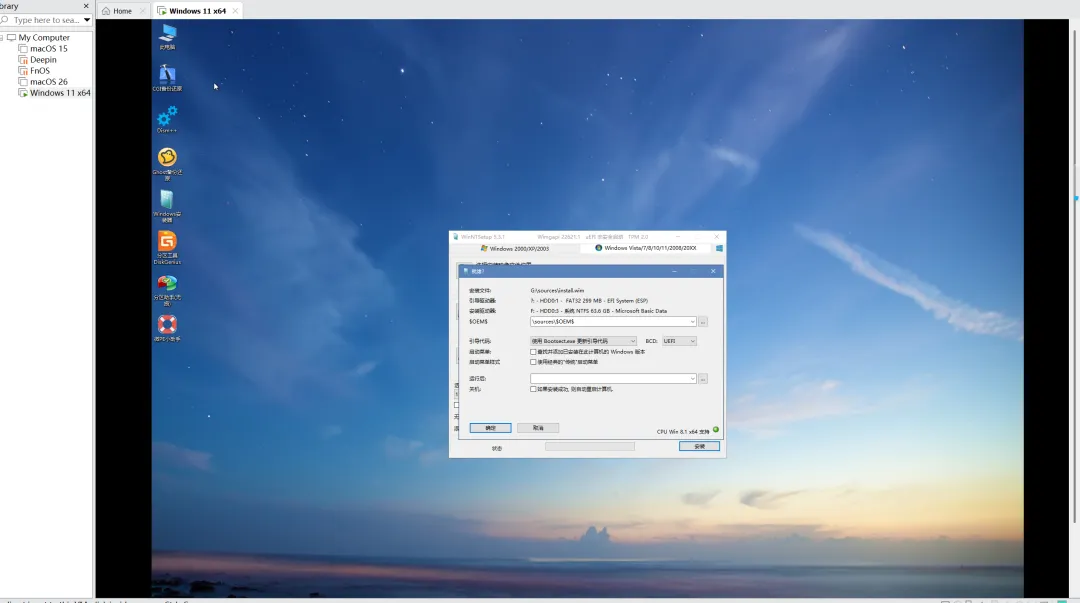Launch the lifebuoy WePE helper icon

[167, 328]
